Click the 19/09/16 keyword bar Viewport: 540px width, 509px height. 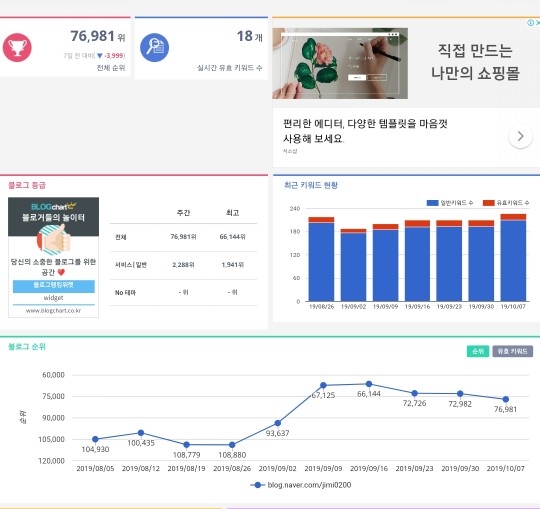[417, 261]
